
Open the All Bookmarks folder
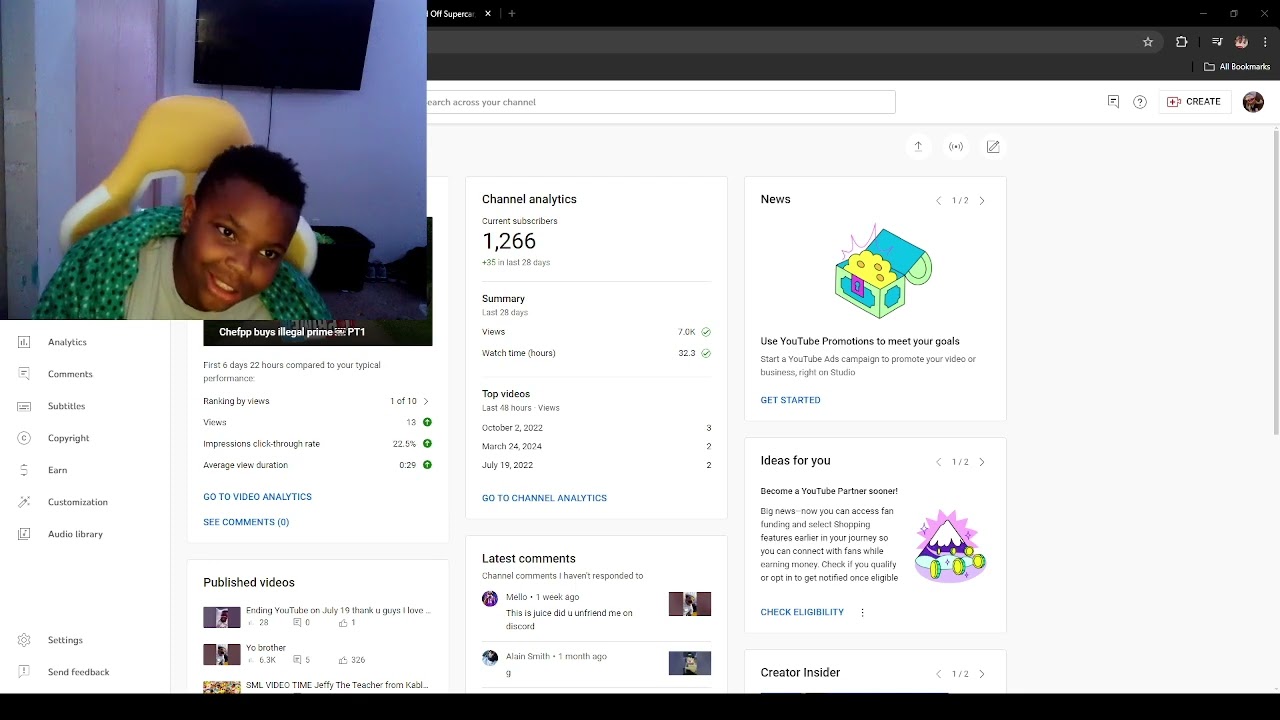pos(1237,67)
